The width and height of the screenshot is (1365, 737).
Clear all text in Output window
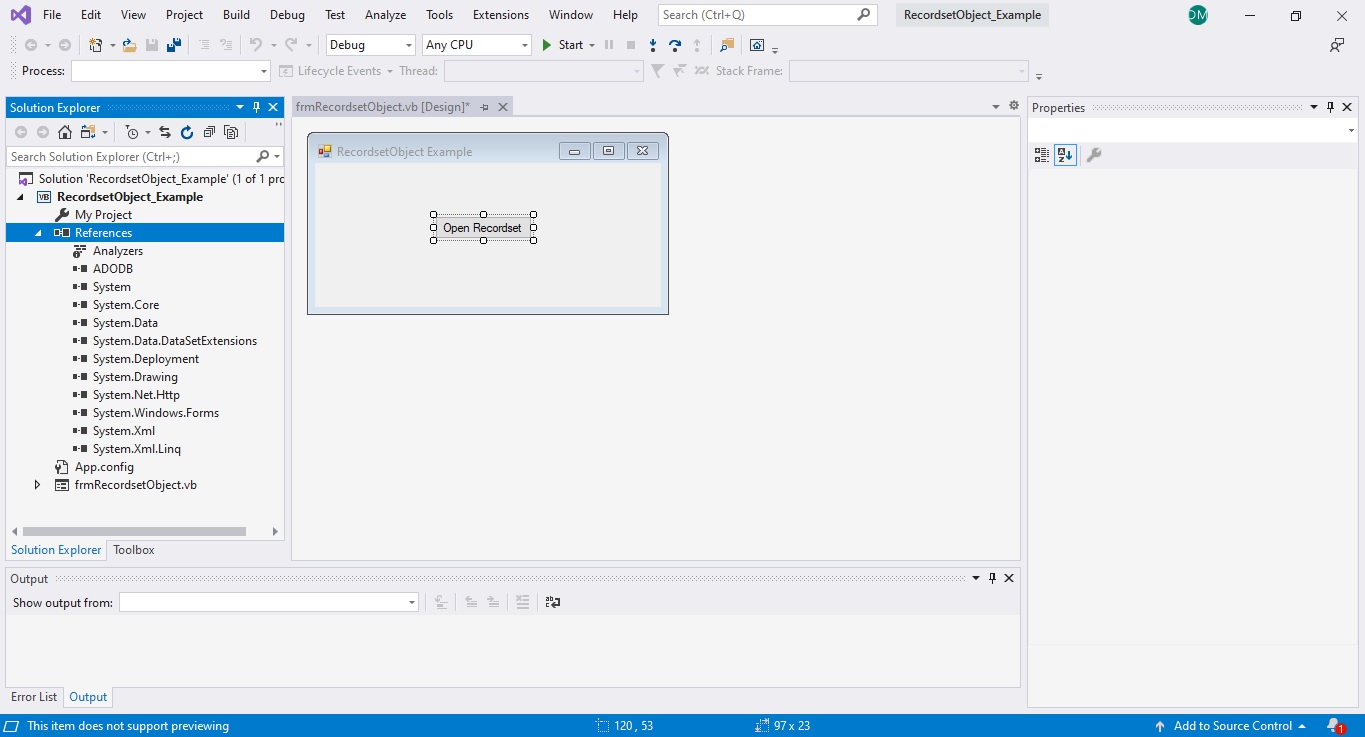click(520, 601)
